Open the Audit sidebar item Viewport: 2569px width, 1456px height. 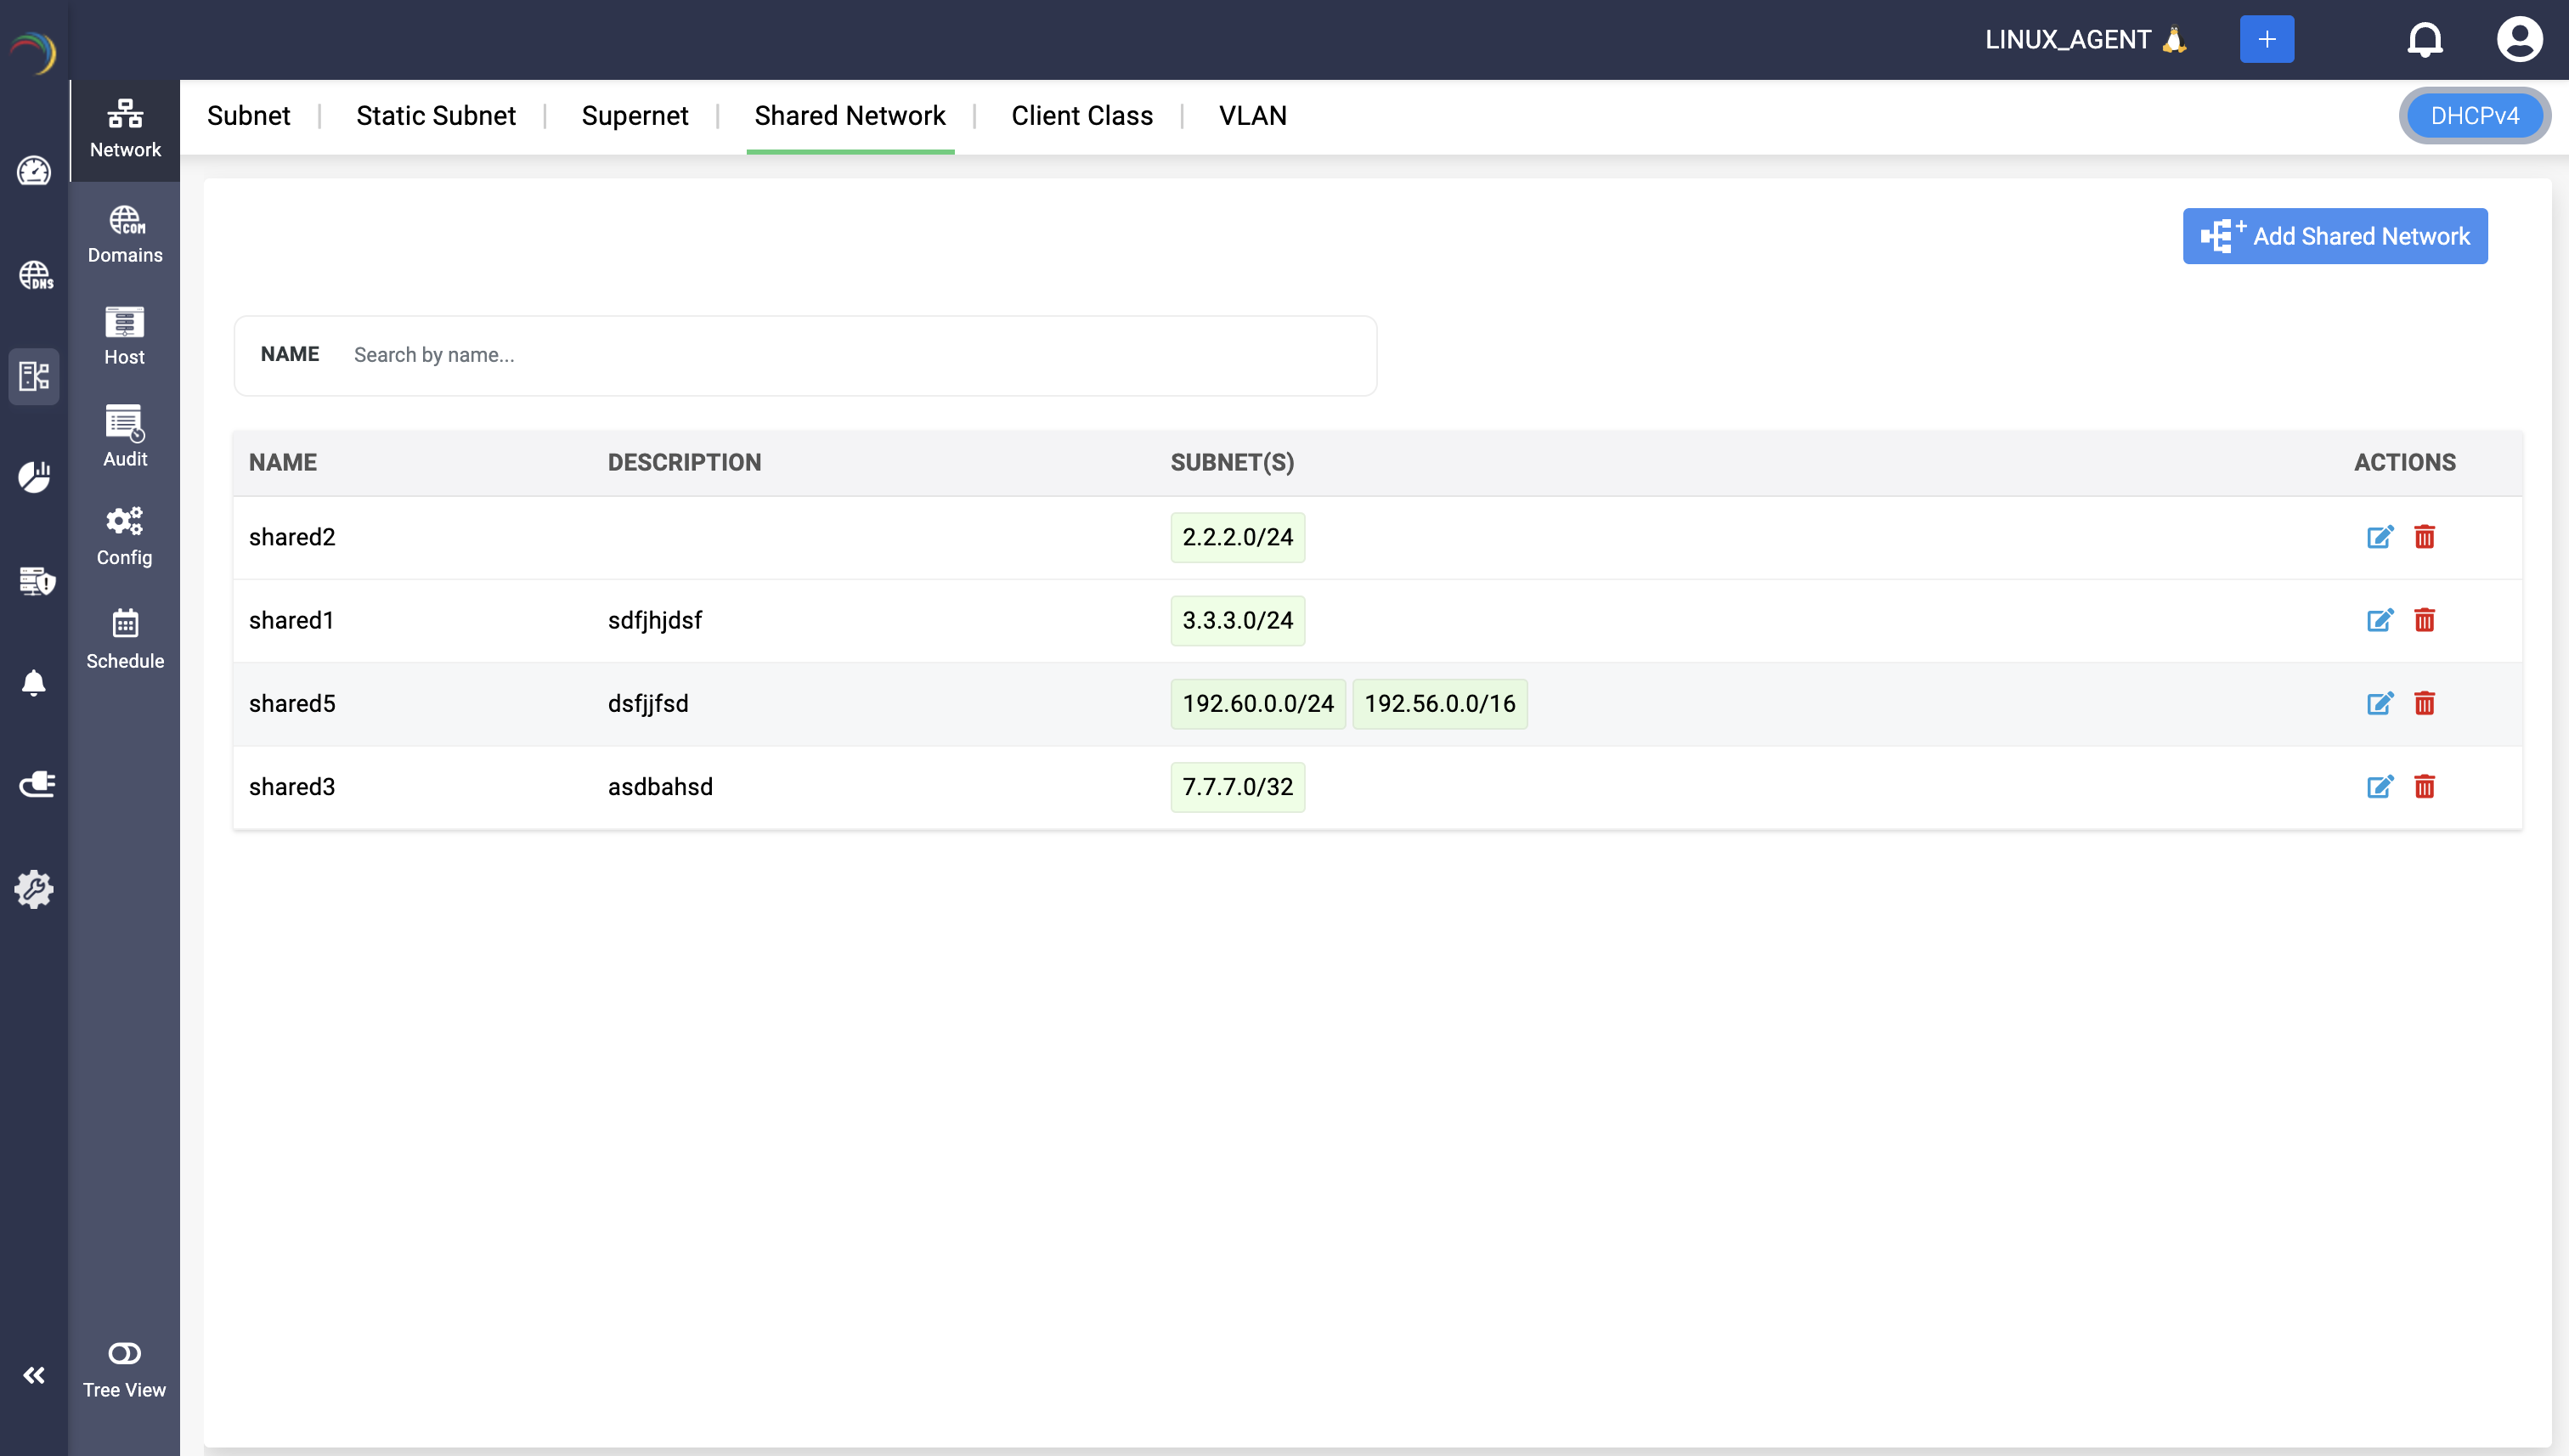[124, 437]
